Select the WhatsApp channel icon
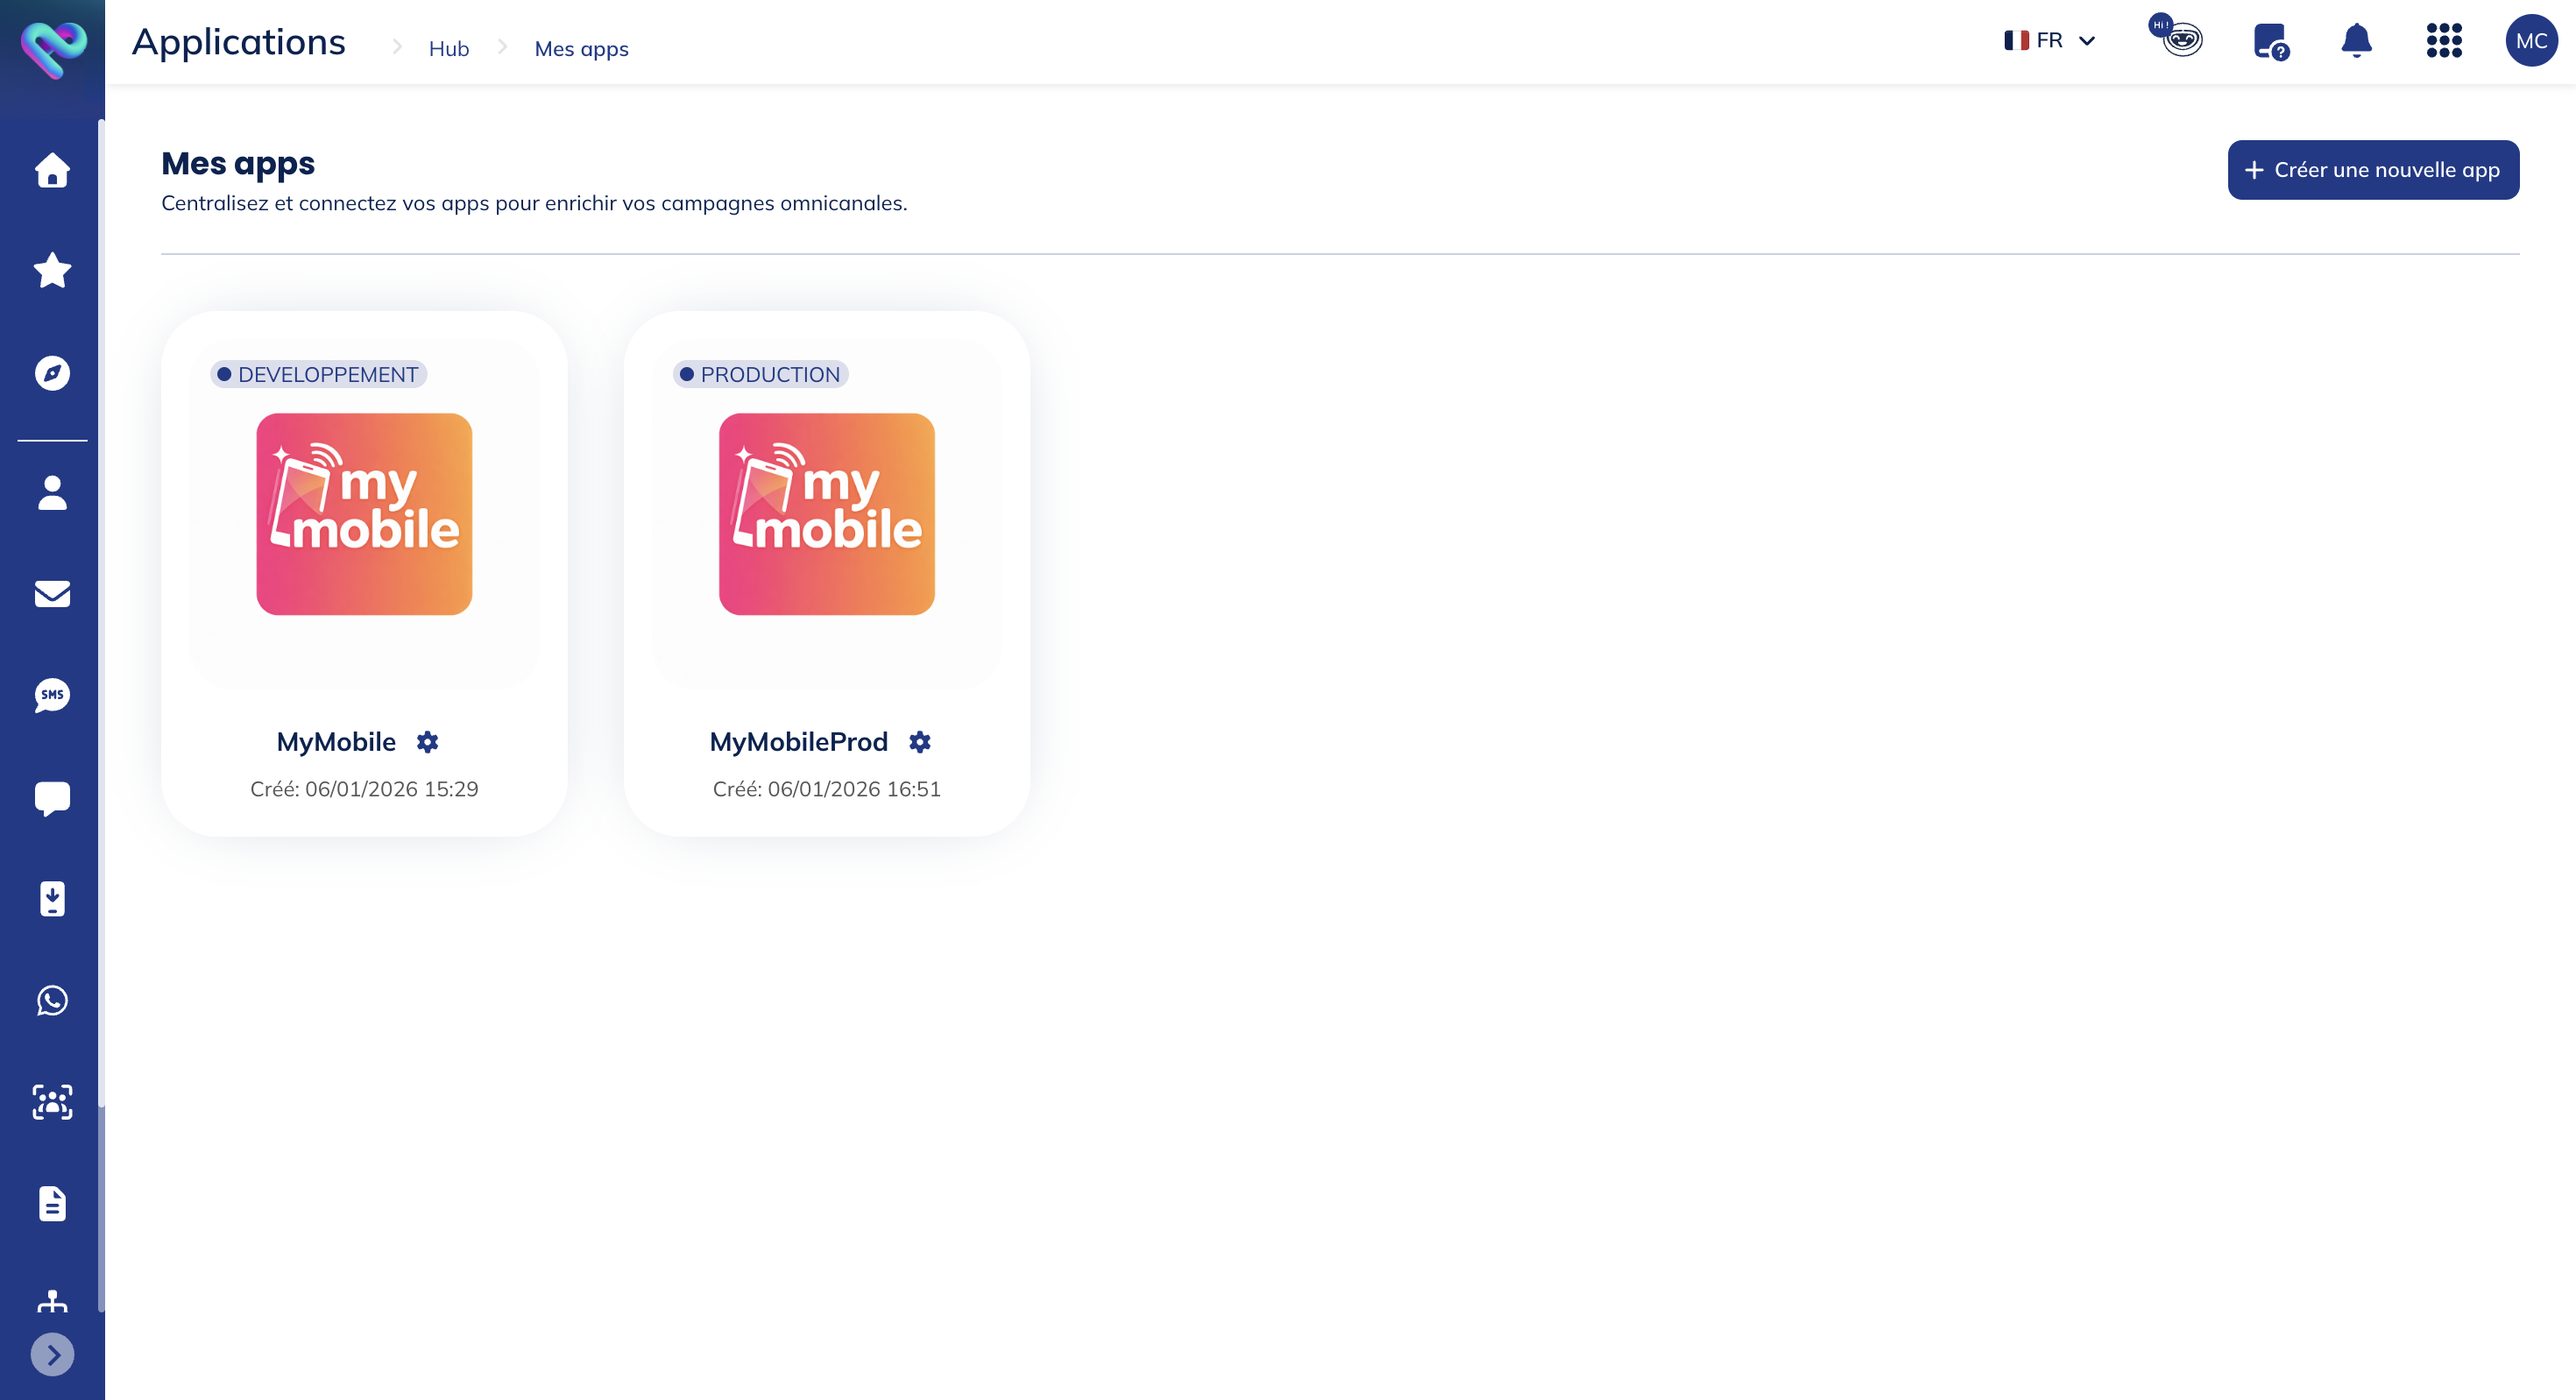The height and width of the screenshot is (1400, 2576). pos(51,1001)
